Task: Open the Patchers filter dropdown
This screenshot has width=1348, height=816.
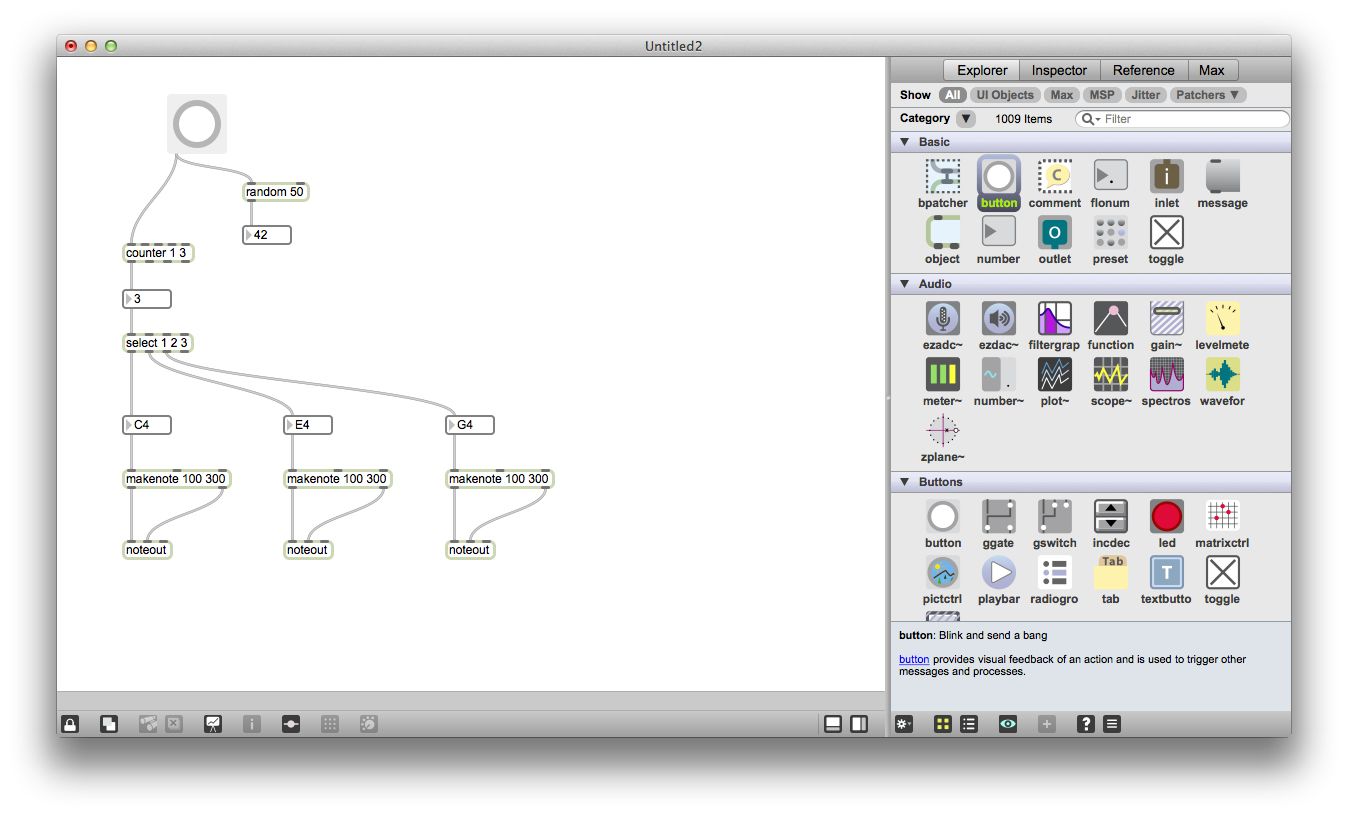Action: 1207,94
